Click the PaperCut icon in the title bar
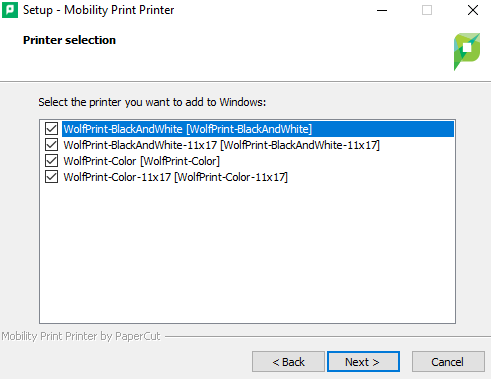 tap(10, 10)
